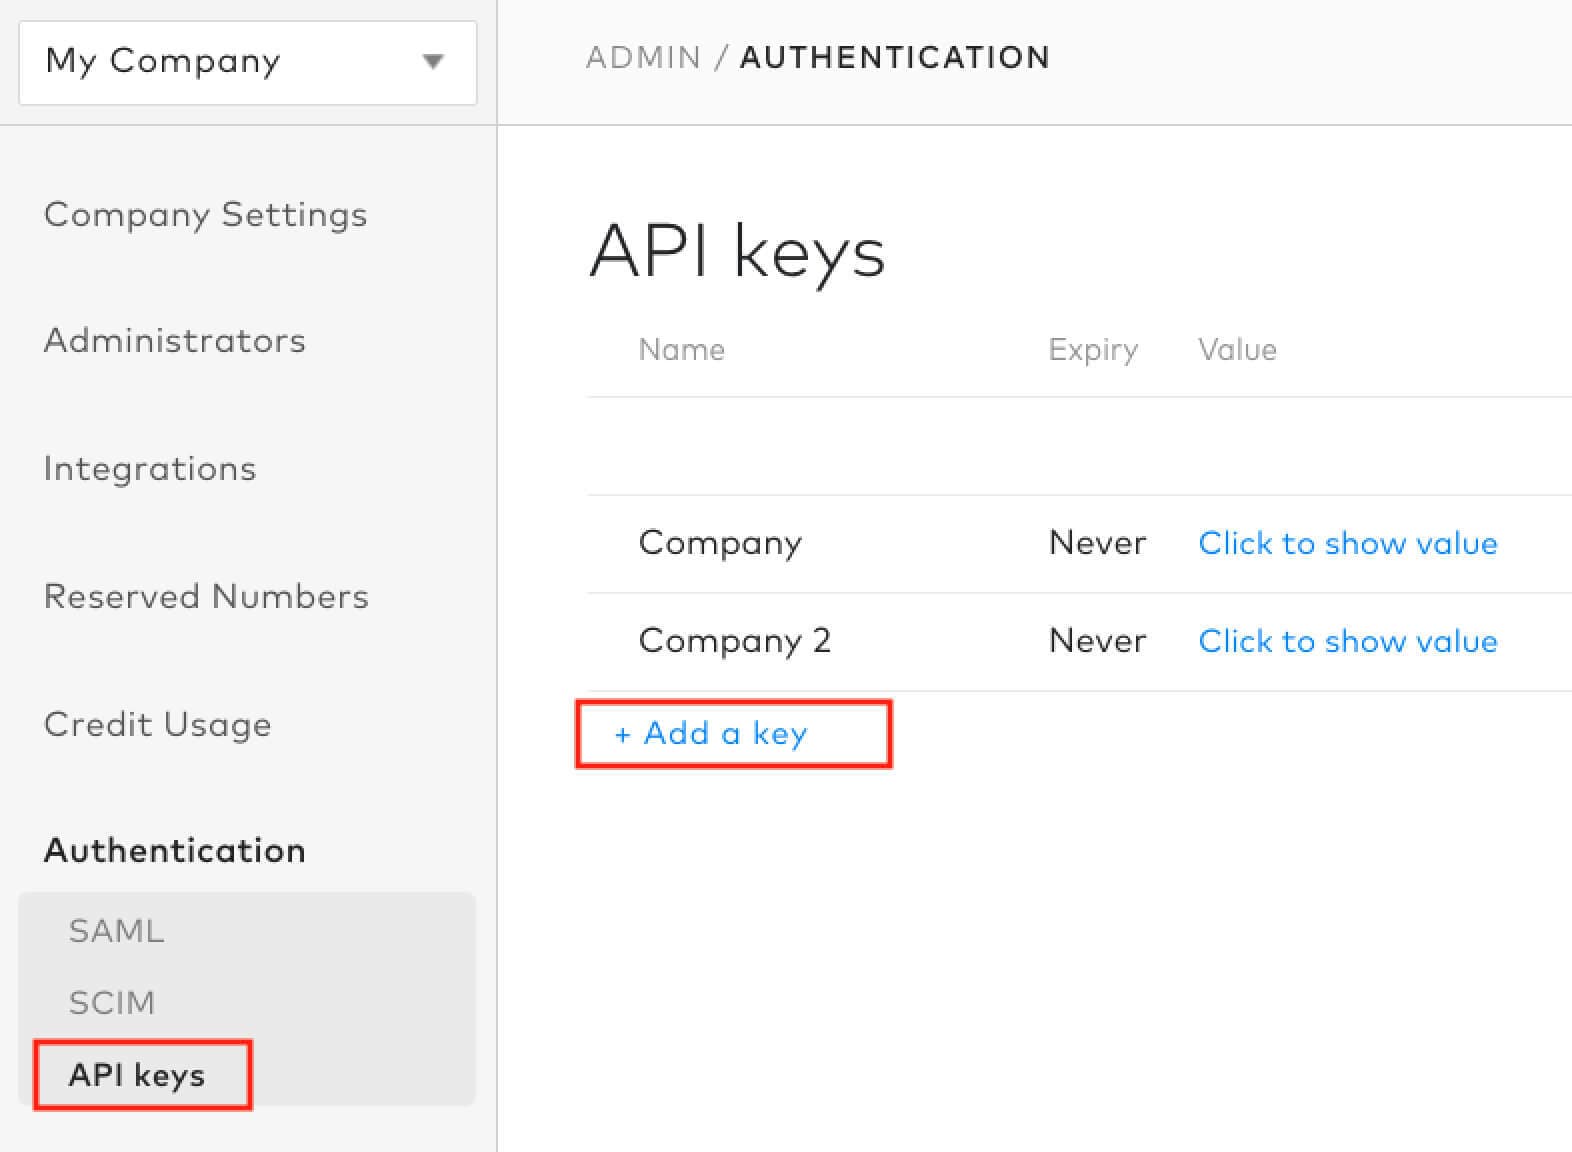Go to the Administrators section
Screen dimensions: 1572x1152
coord(174,341)
